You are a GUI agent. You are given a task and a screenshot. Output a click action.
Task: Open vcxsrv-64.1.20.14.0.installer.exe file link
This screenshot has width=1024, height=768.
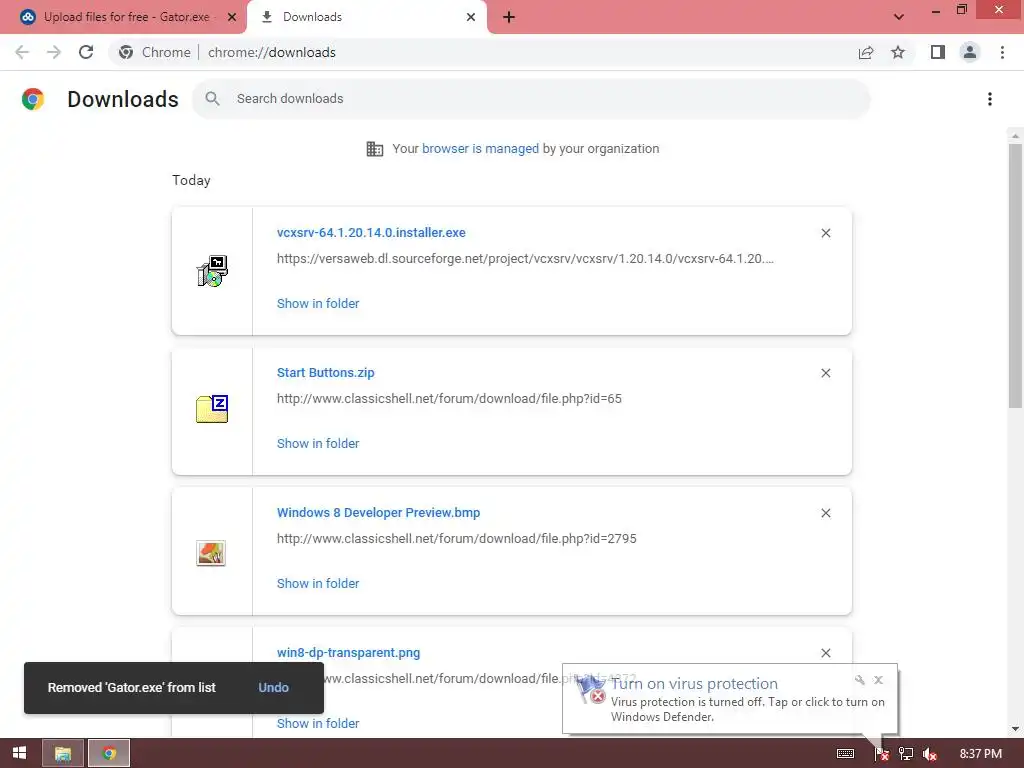pos(371,232)
